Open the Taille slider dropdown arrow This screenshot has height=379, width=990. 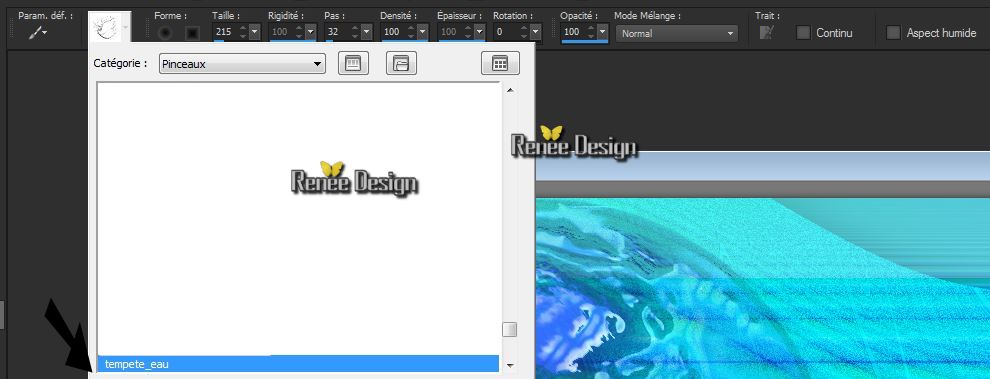point(254,32)
